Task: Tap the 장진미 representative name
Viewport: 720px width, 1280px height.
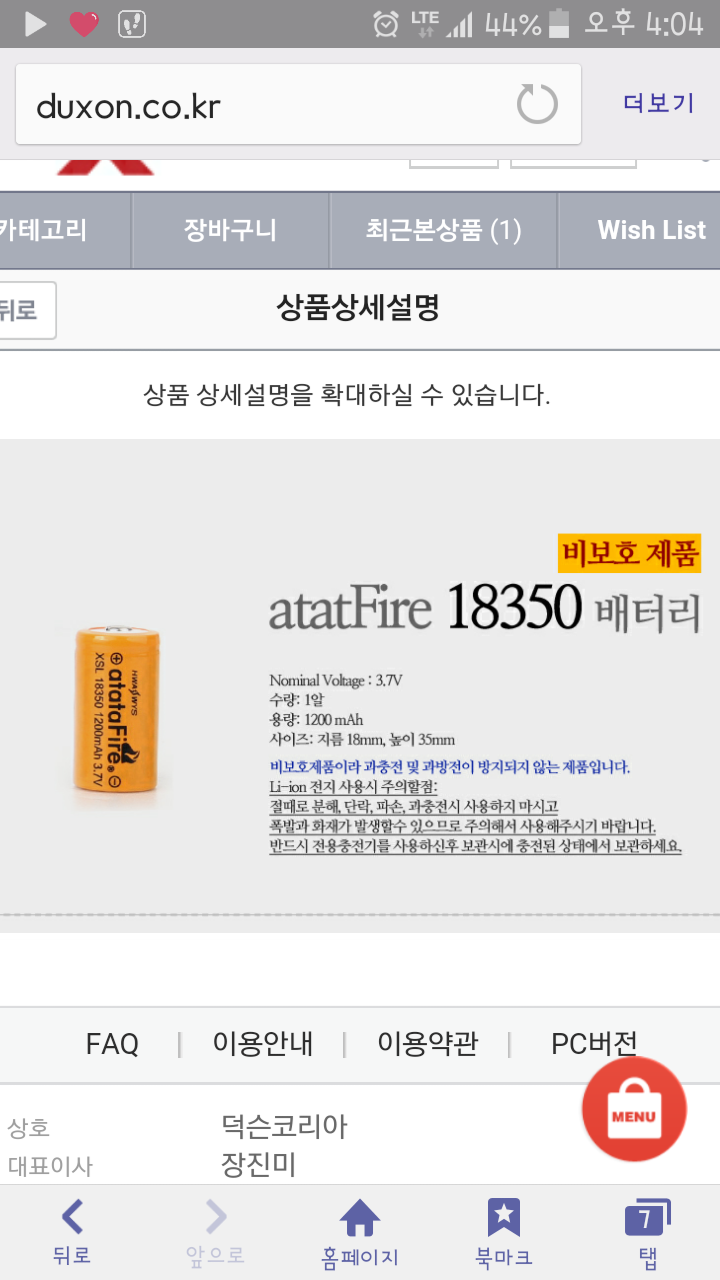Action: tap(258, 1165)
